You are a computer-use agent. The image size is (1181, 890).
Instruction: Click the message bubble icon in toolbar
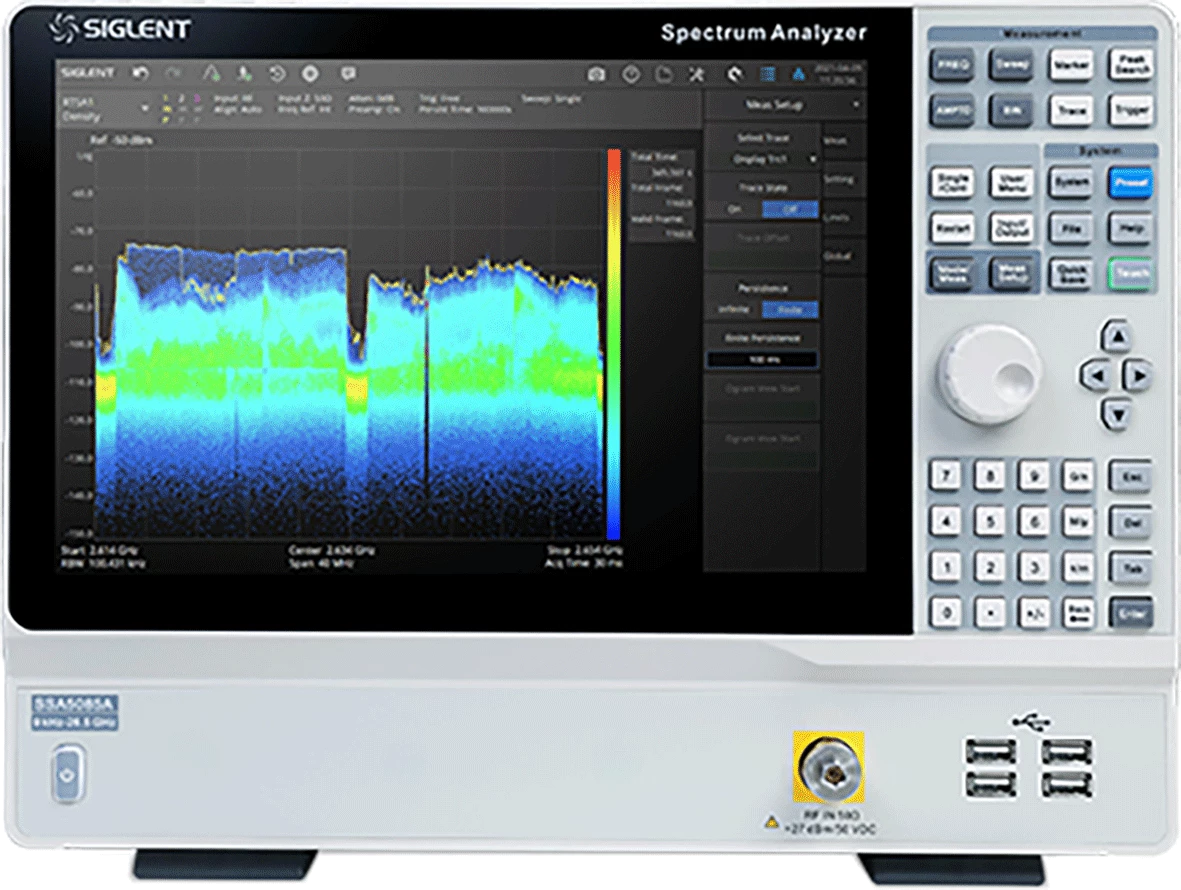tap(348, 73)
